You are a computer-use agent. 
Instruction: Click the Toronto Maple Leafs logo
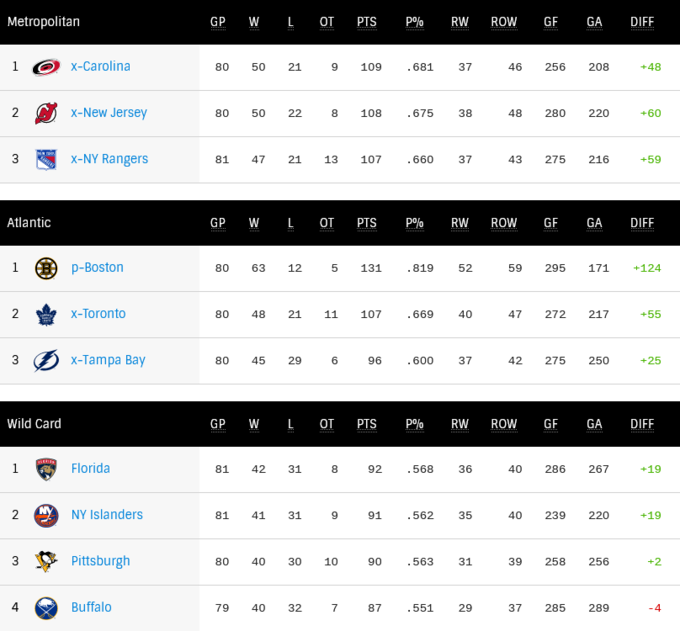coord(46,314)
